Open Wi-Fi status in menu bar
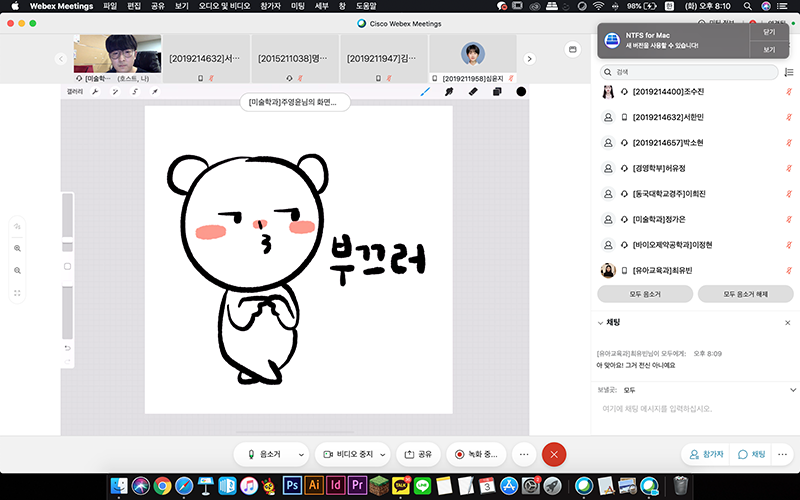The image size is (800, 500). click(598, 6)
